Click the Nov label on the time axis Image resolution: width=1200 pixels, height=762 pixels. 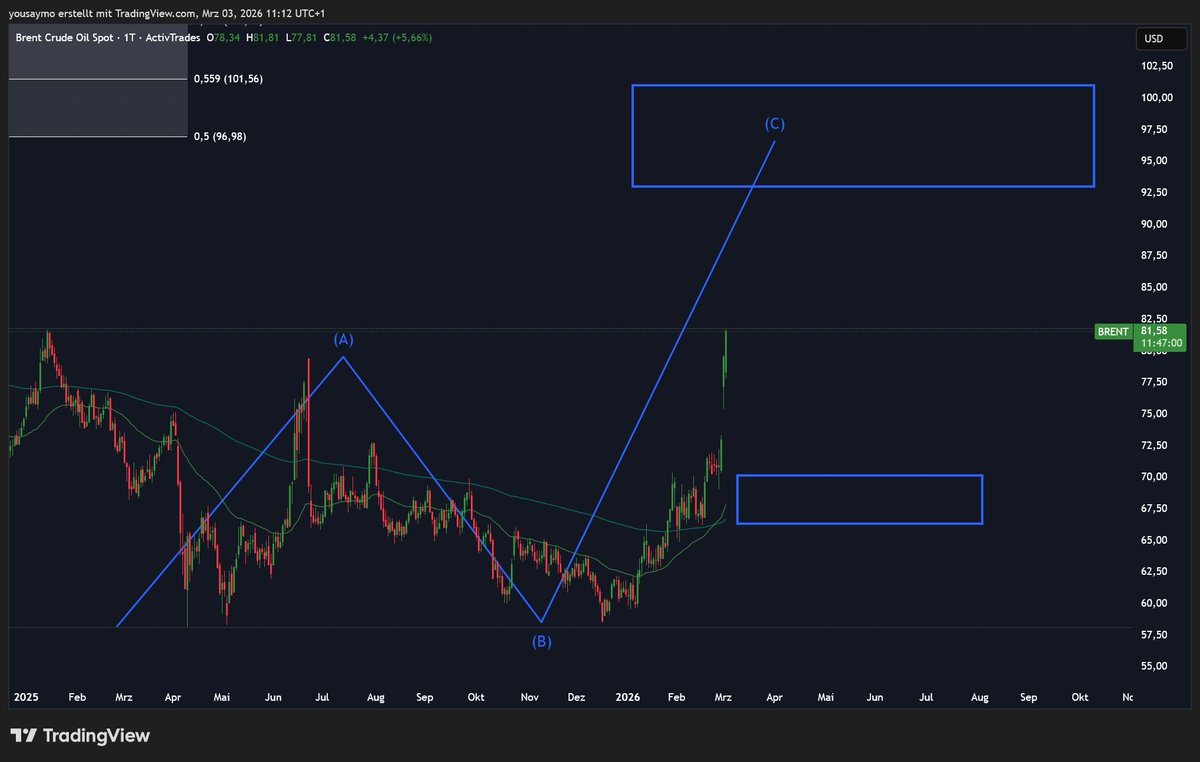[x=529, y=696]
